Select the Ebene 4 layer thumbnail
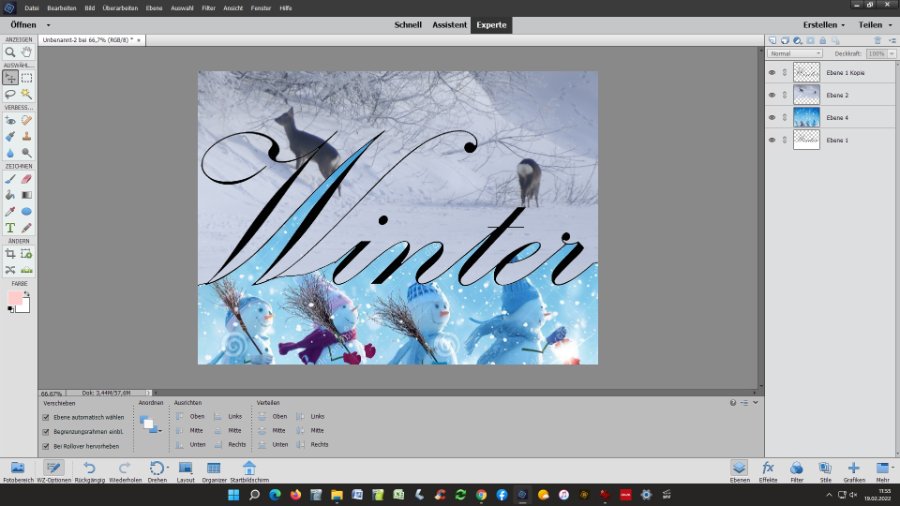The width and height of the screenshot is (900, 506). (x=806, y=118)
